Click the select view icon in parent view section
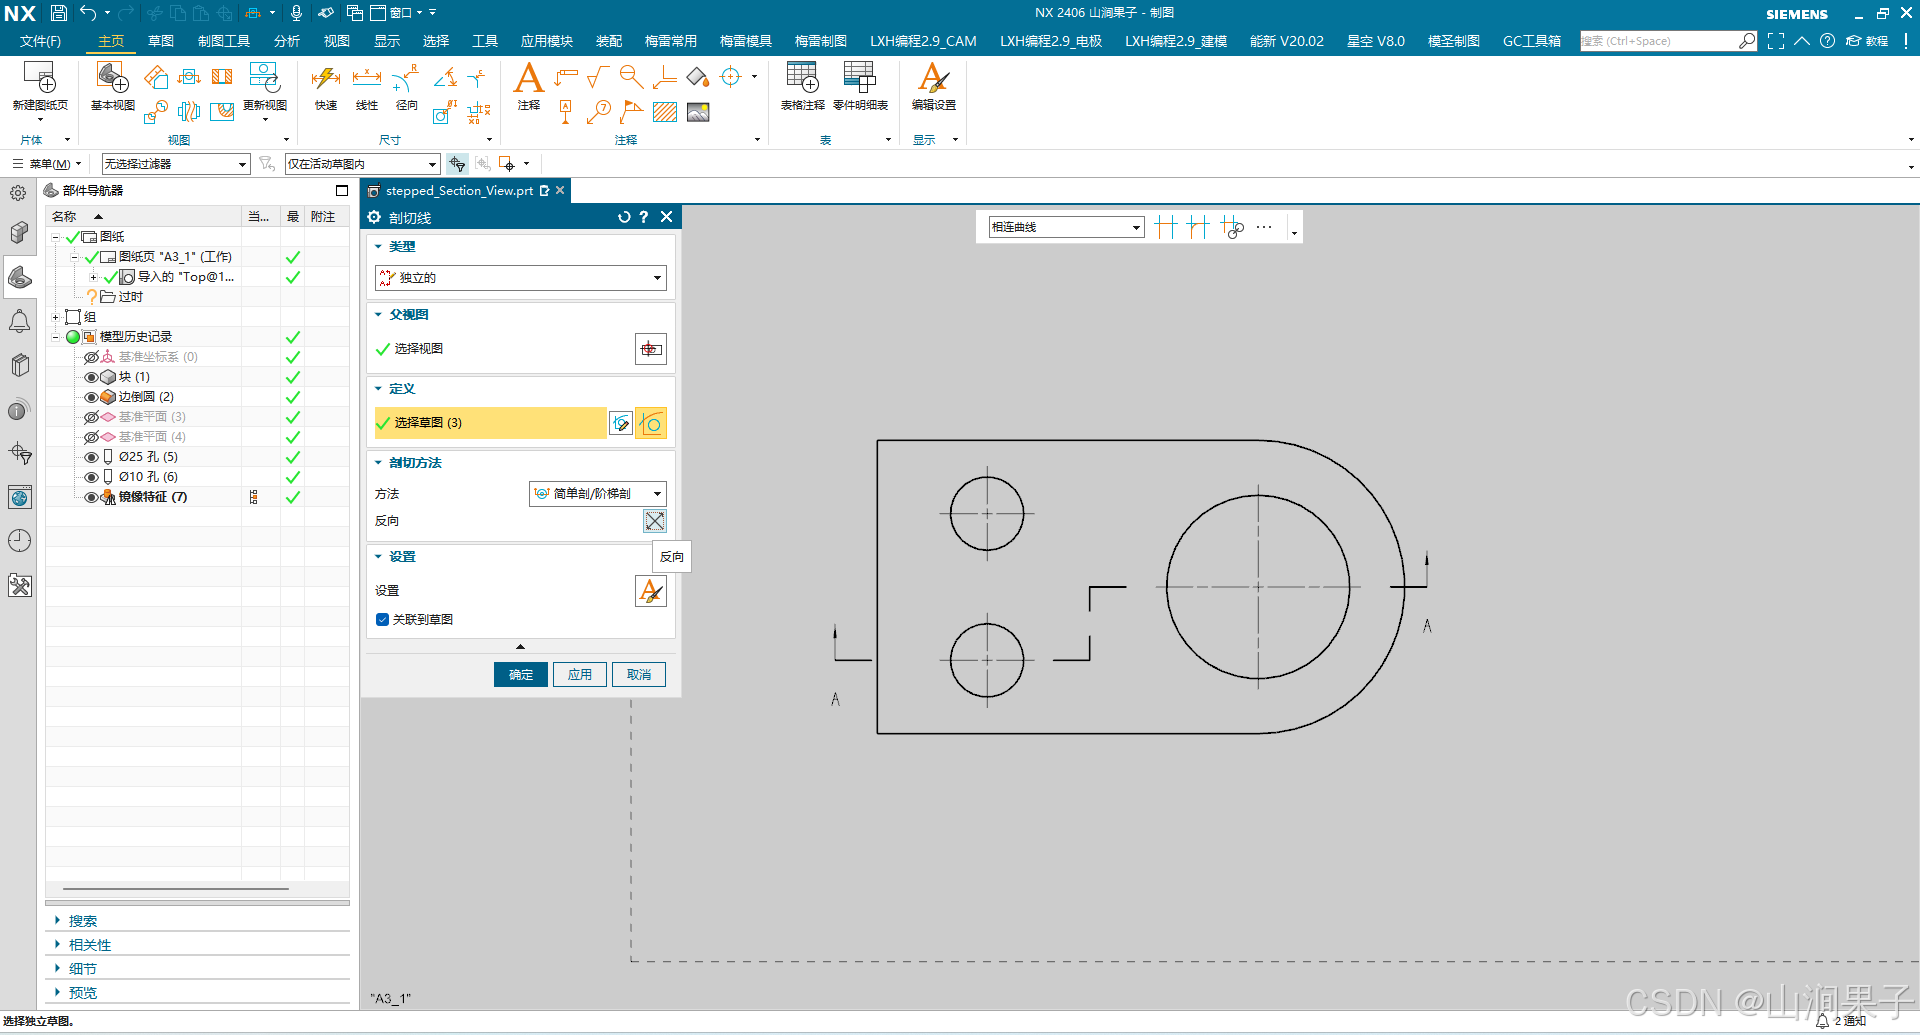The width and height of the screenshot is (1920, 1035). (651, 349)
